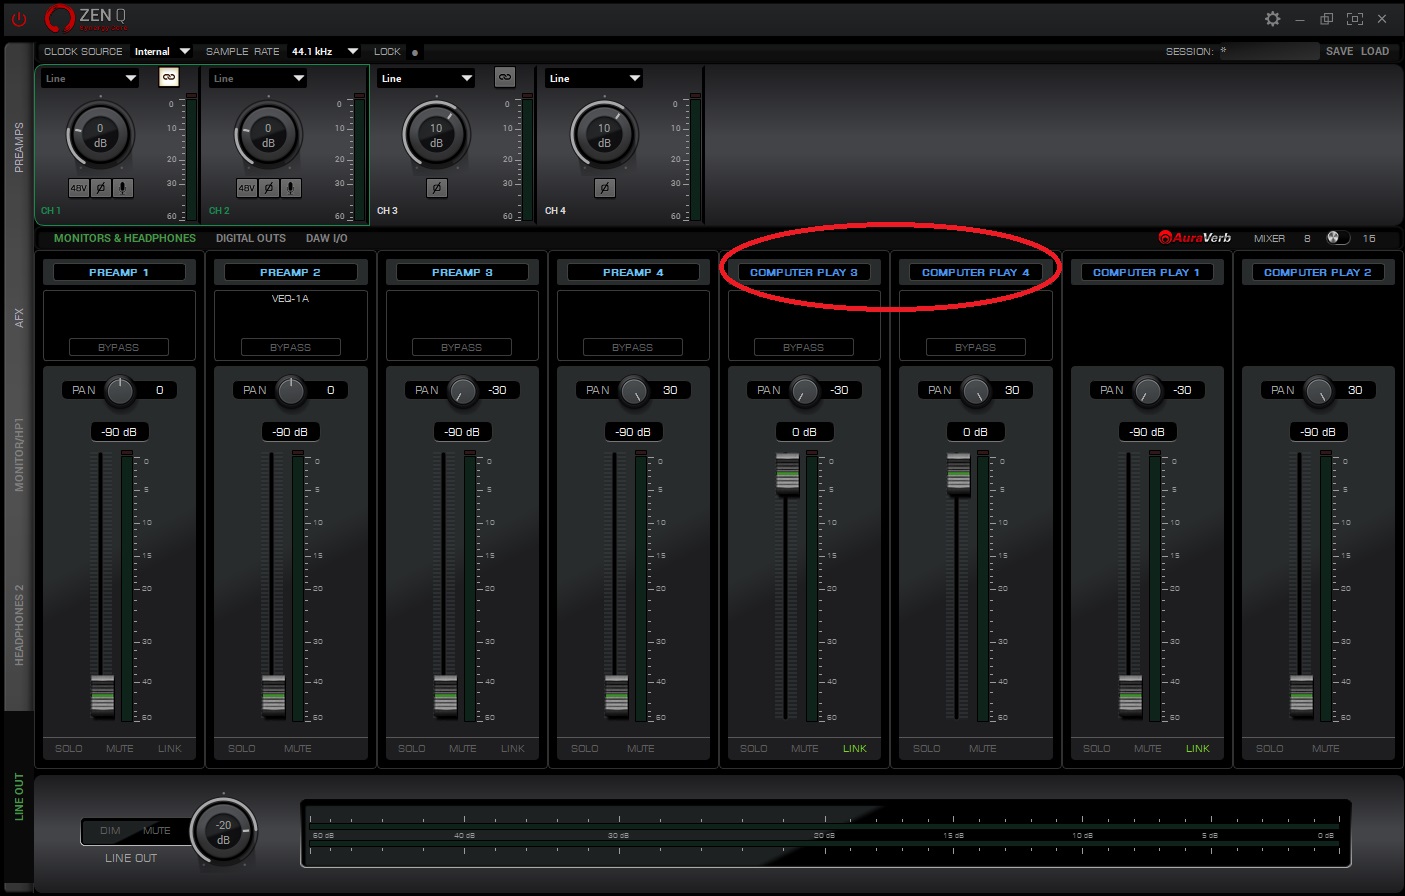Mute the COMPUTER PLAY 3 channel
Viewport: 1405px width, 896px height.
point(805,748)
